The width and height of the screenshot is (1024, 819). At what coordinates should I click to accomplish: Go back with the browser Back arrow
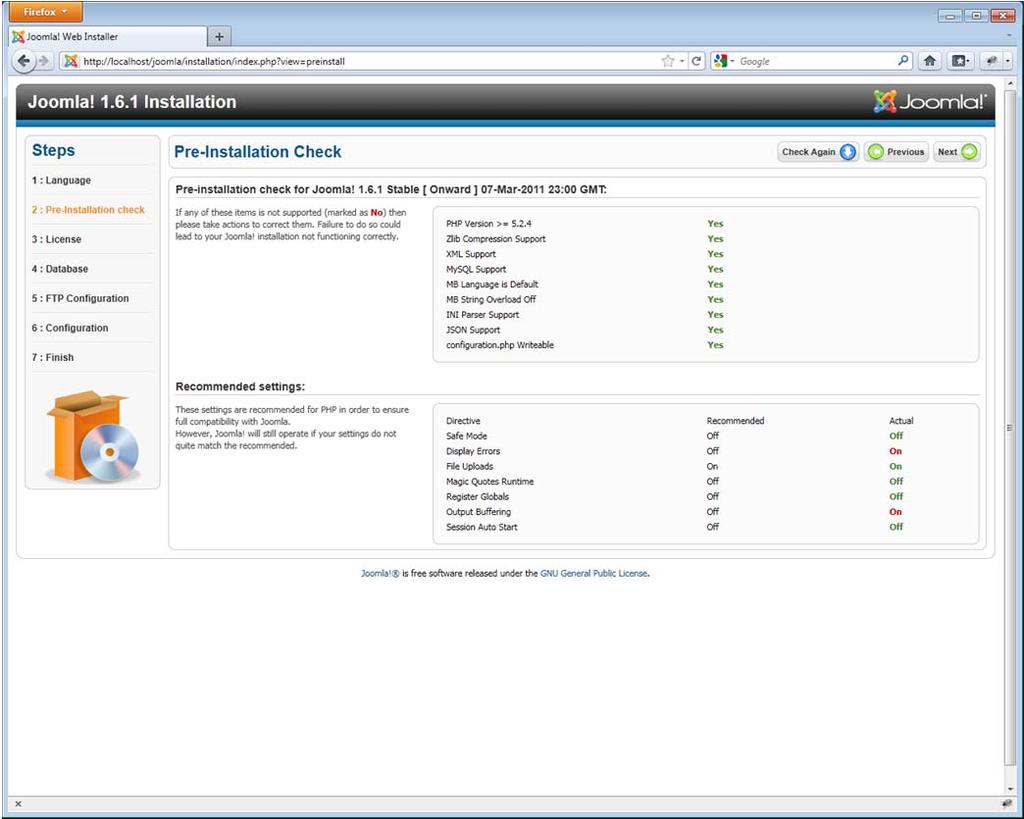(x=24, y=61)
